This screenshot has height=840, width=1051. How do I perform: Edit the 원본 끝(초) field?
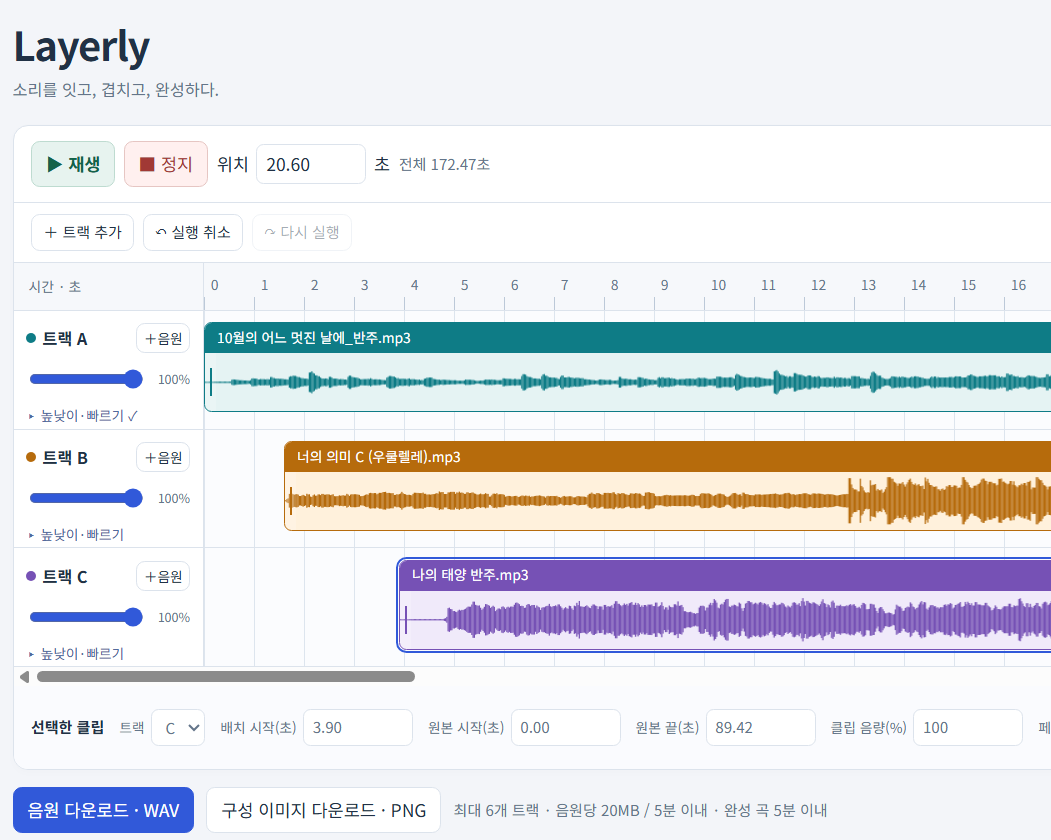(x=761, y=728)
